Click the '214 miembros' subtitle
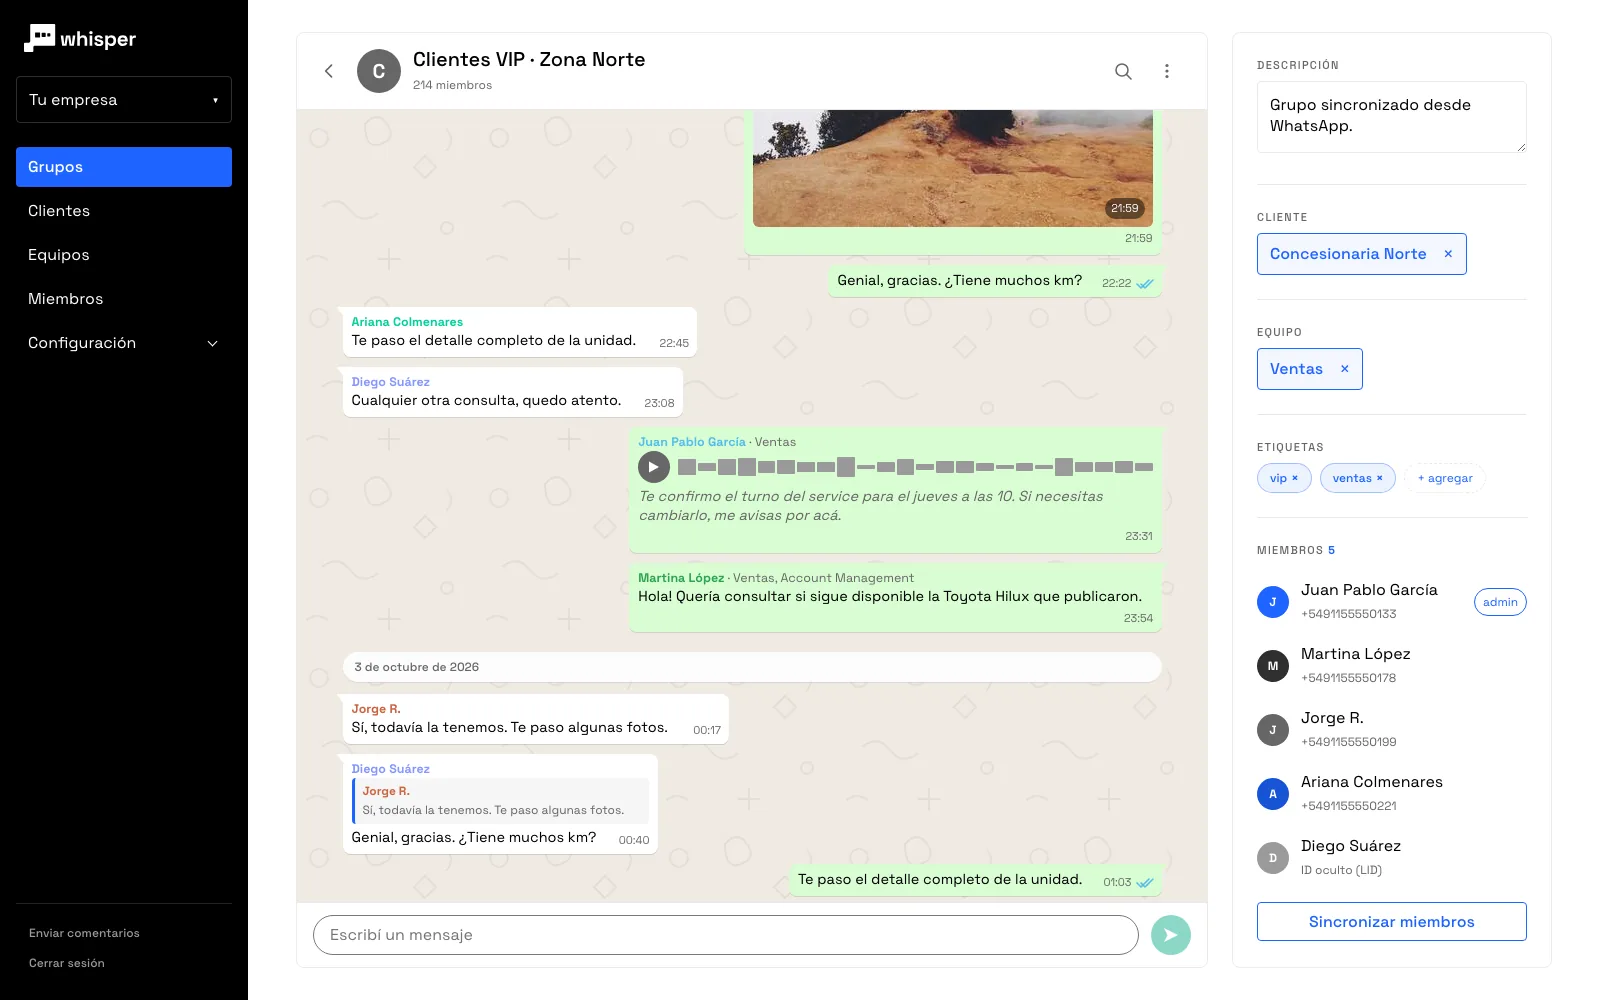Screen dimensions: 1600x1000 tap(452, 85)
